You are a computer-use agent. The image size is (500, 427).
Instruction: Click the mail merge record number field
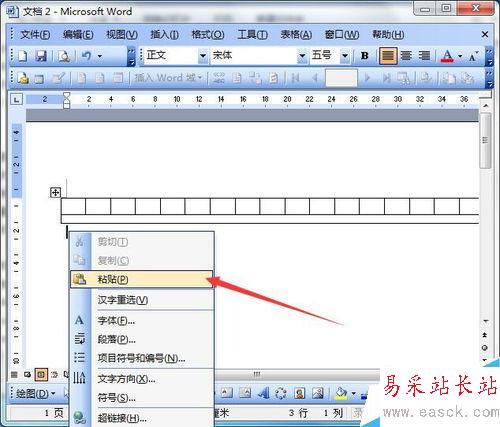click(x=341, y=78)
